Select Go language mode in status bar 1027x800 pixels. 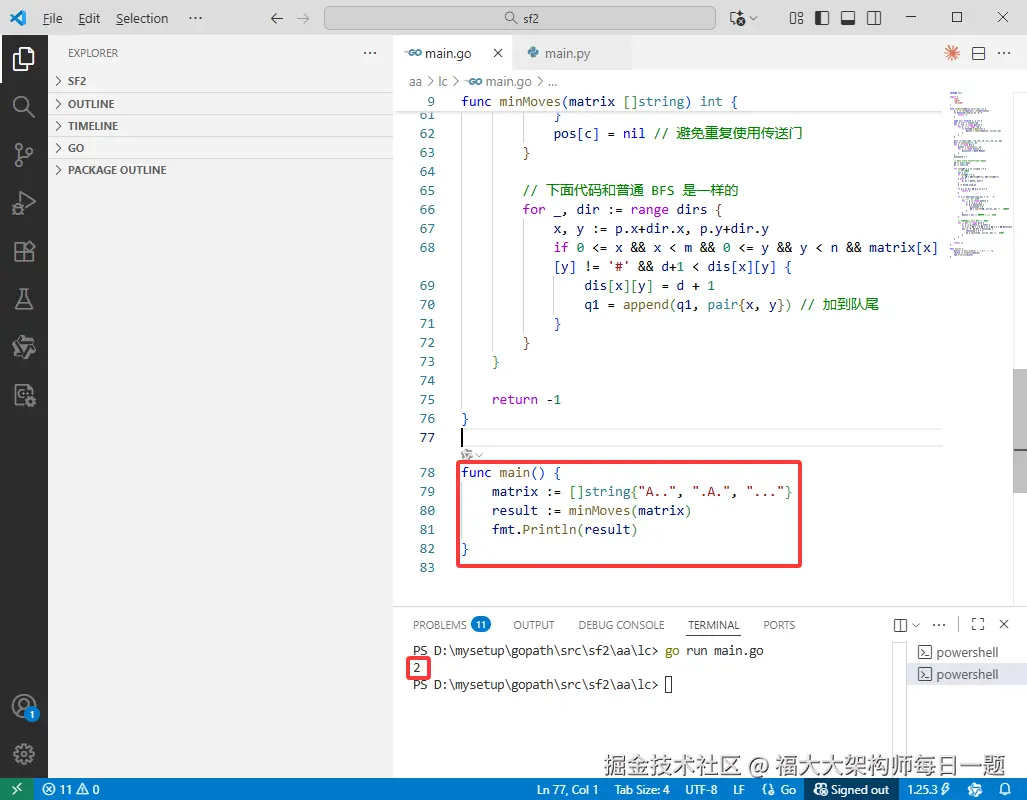pyautogui.click(x=779, y=790)
